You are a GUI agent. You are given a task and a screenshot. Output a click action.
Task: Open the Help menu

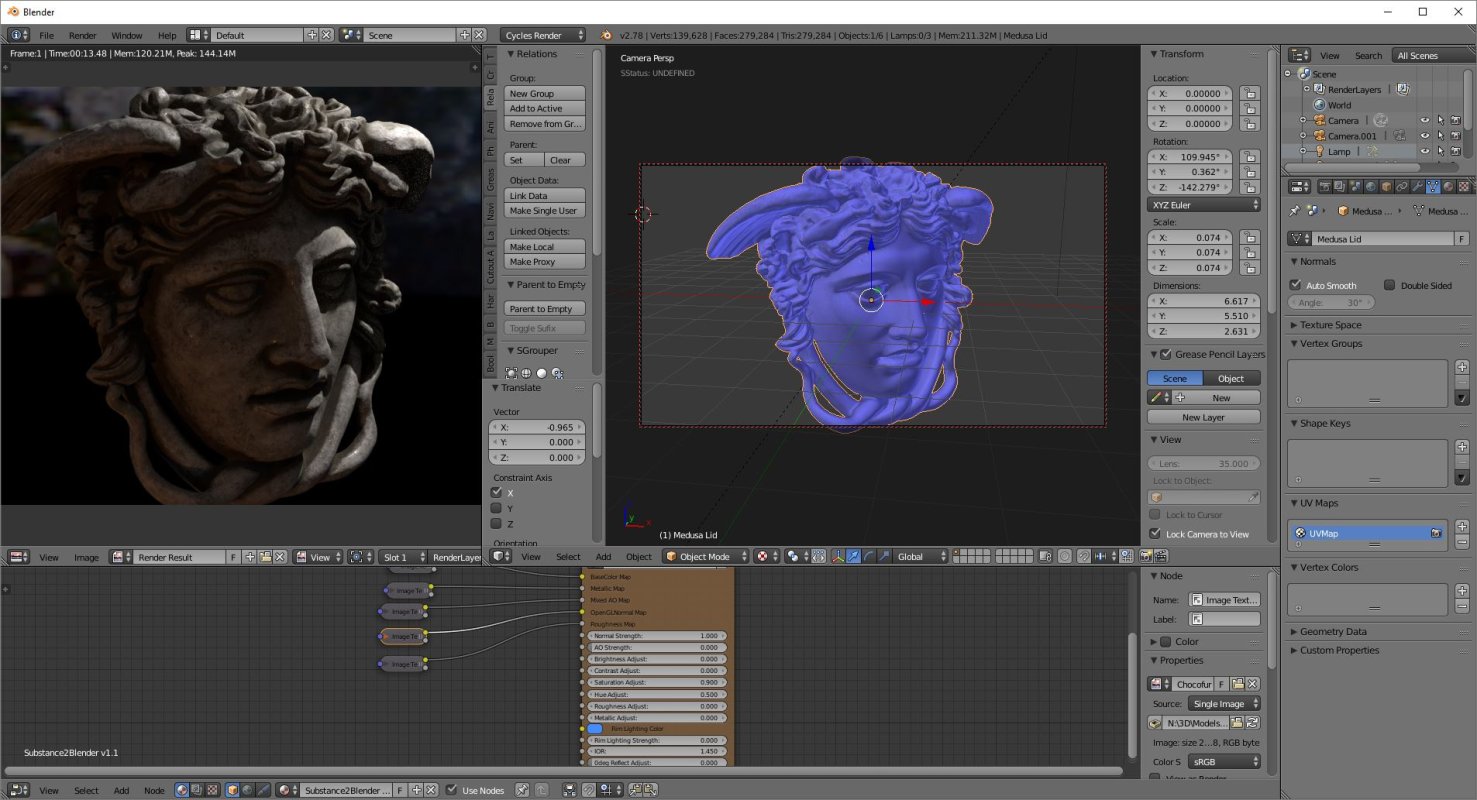167,35
